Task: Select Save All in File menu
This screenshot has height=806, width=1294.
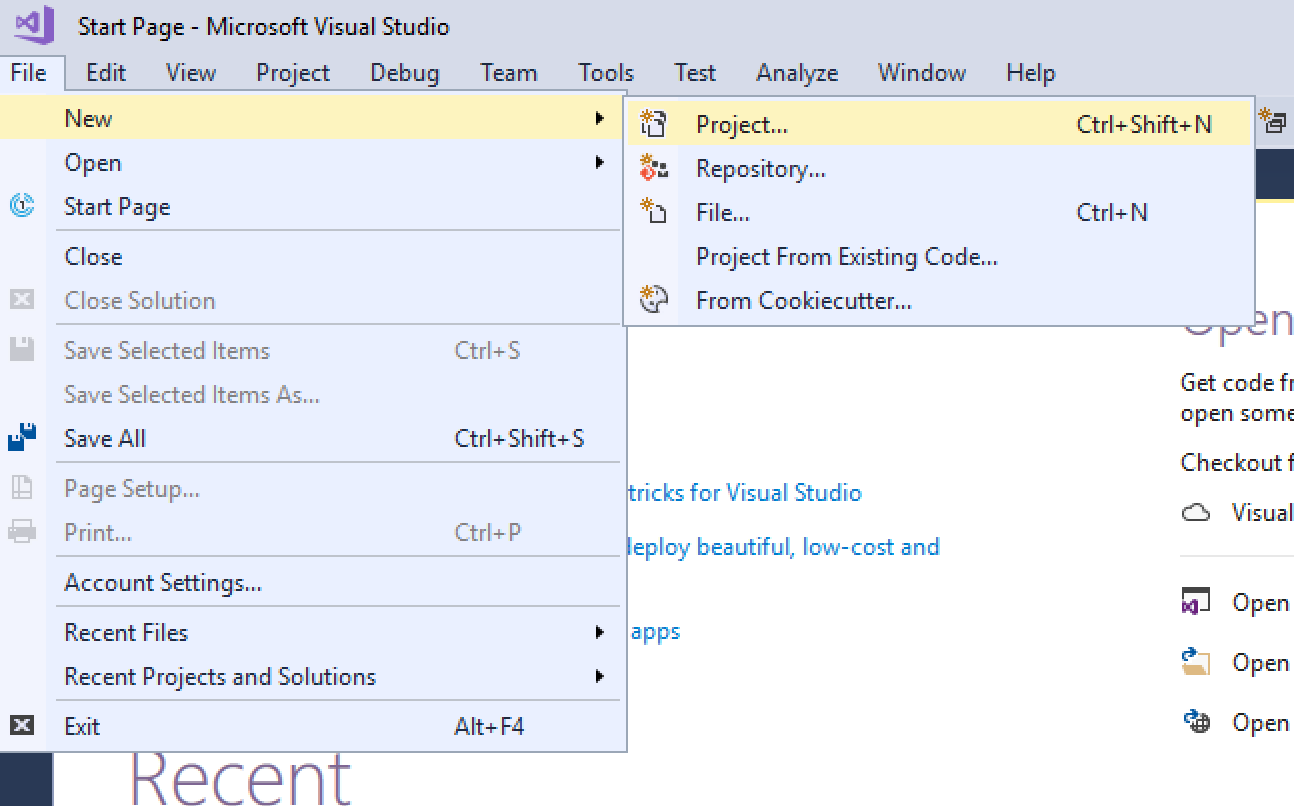Action: 312,438
